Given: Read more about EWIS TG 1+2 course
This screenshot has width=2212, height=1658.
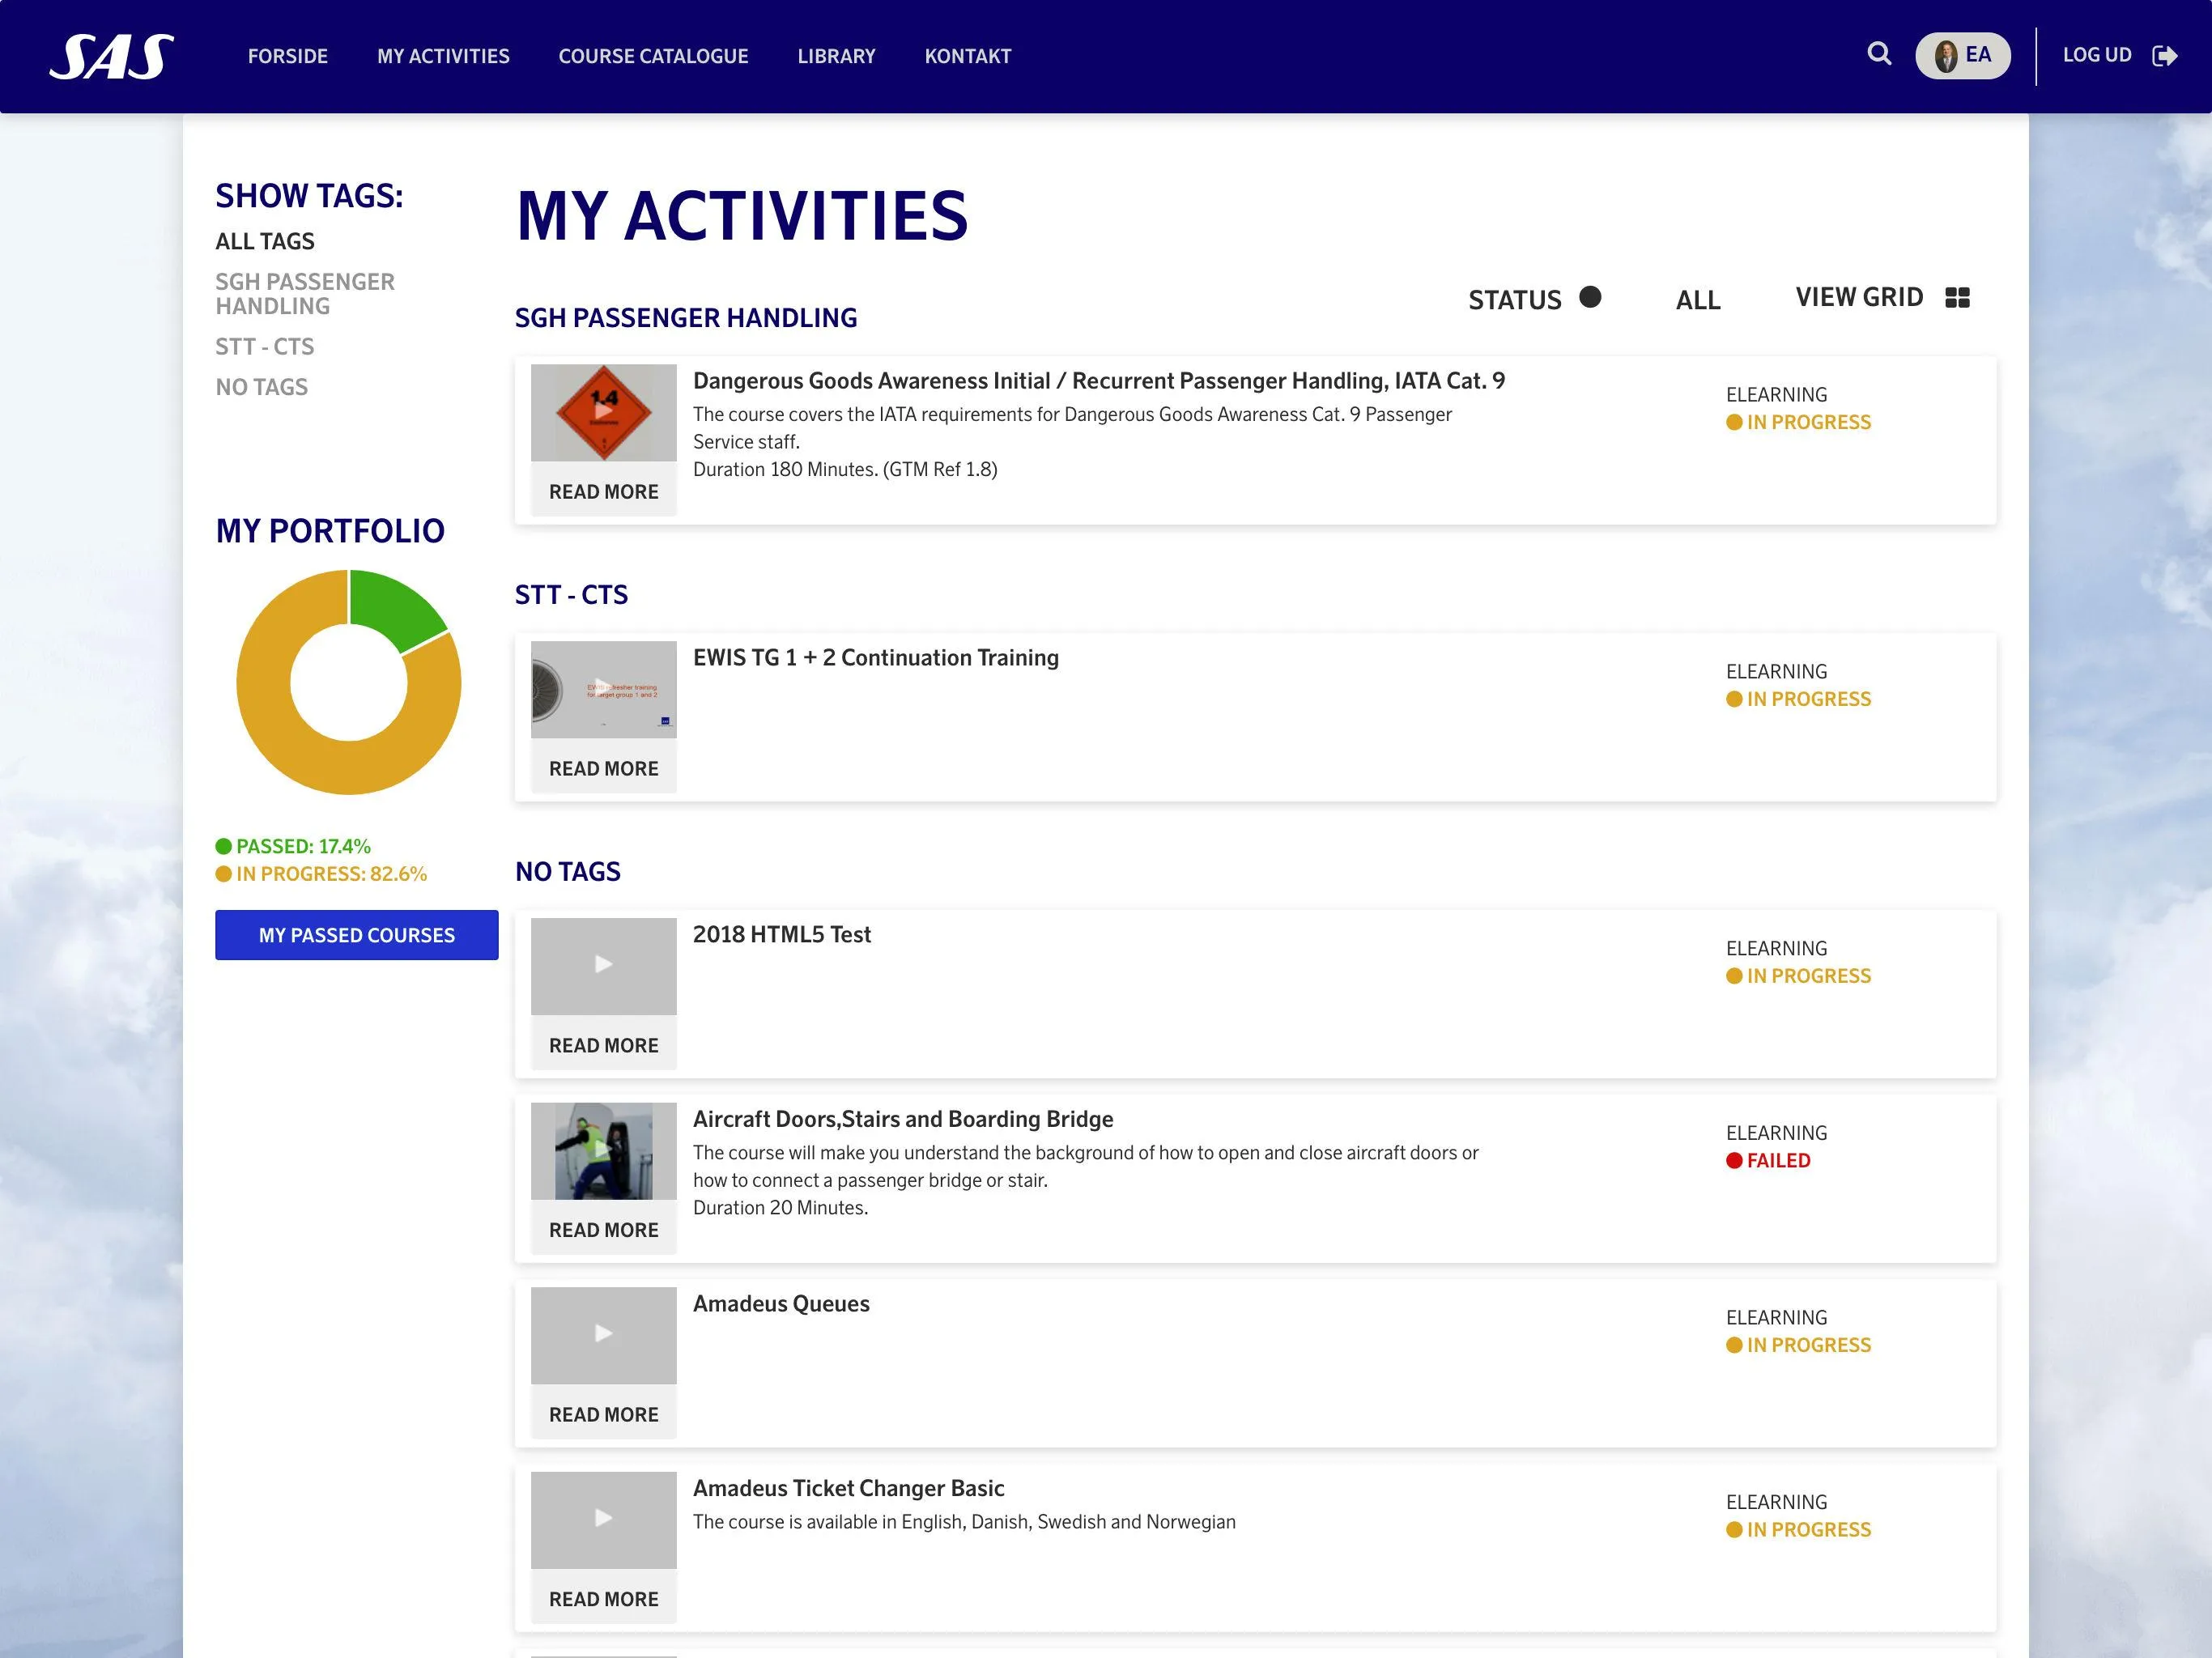Looking at the screenshot, I should pyautogui.click(x=602, y=768).
